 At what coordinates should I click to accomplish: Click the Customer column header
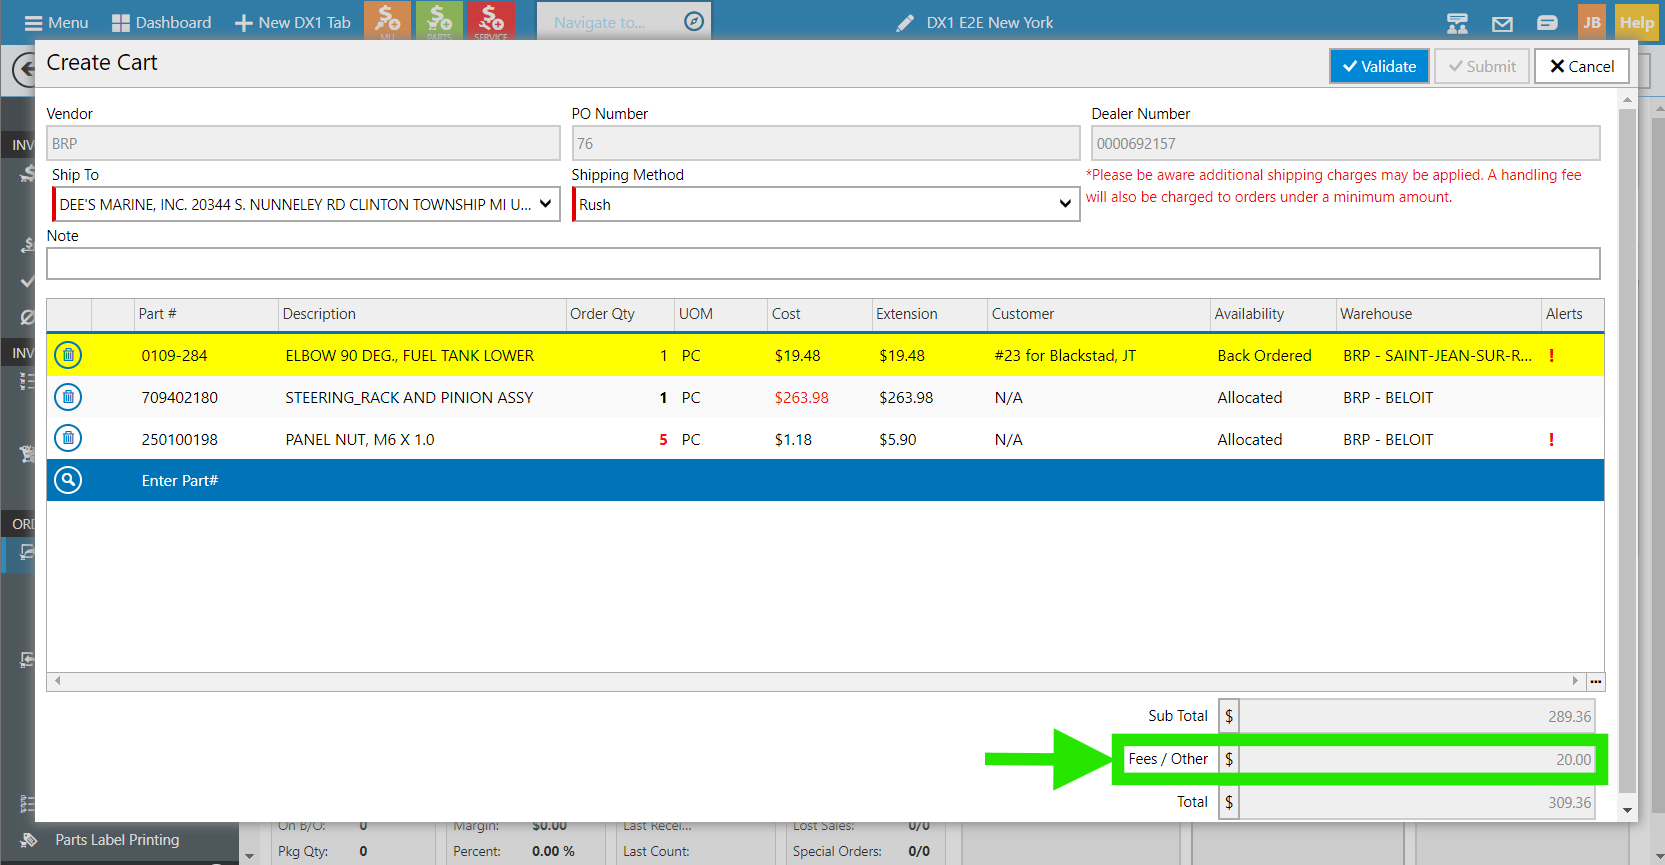pos(1099,314)
